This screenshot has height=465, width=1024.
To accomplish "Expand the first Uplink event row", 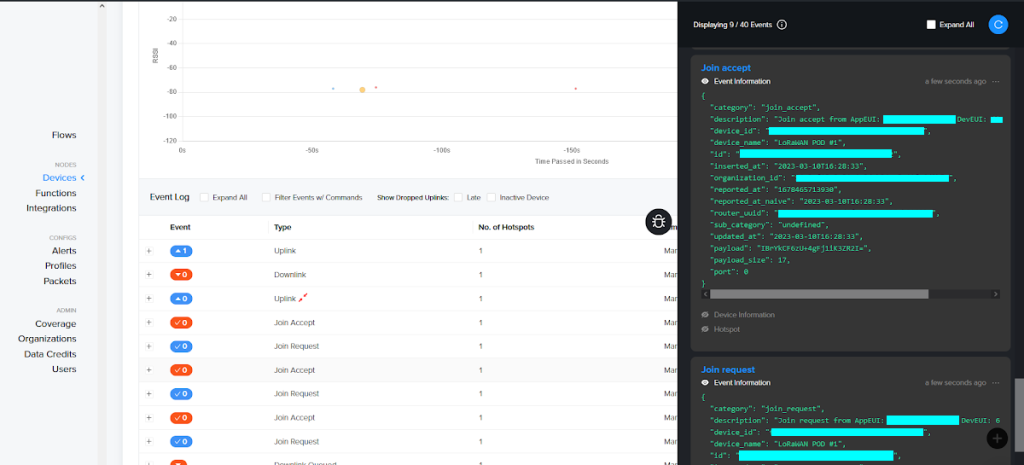I will click(149, 251).
